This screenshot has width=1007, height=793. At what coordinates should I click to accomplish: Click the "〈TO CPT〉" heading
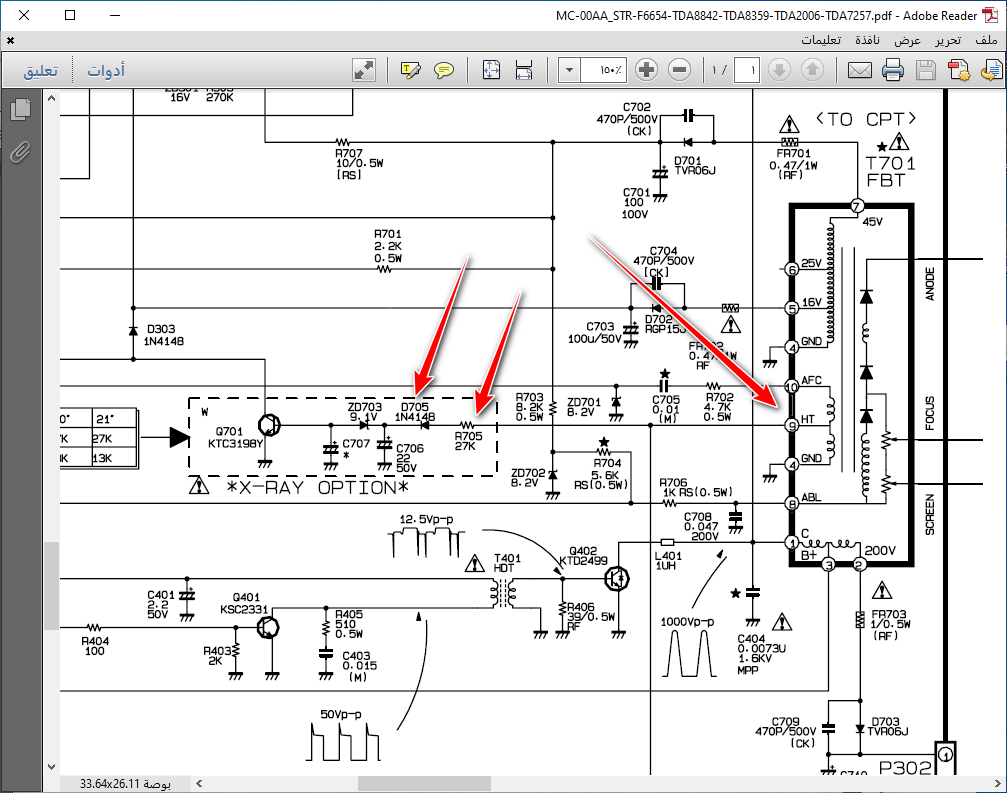click(x=866, y=119)
